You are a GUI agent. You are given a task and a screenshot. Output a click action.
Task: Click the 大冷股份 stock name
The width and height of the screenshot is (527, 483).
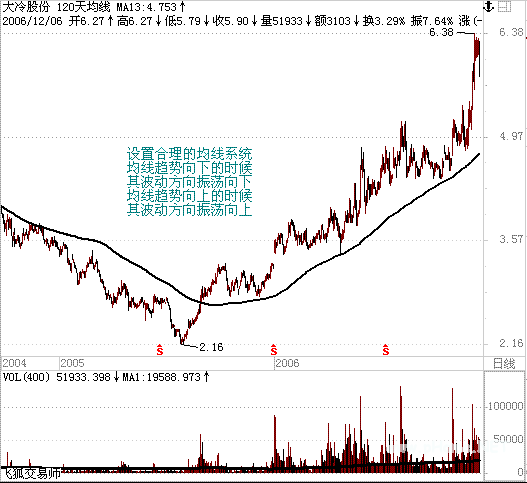[26, 7]
